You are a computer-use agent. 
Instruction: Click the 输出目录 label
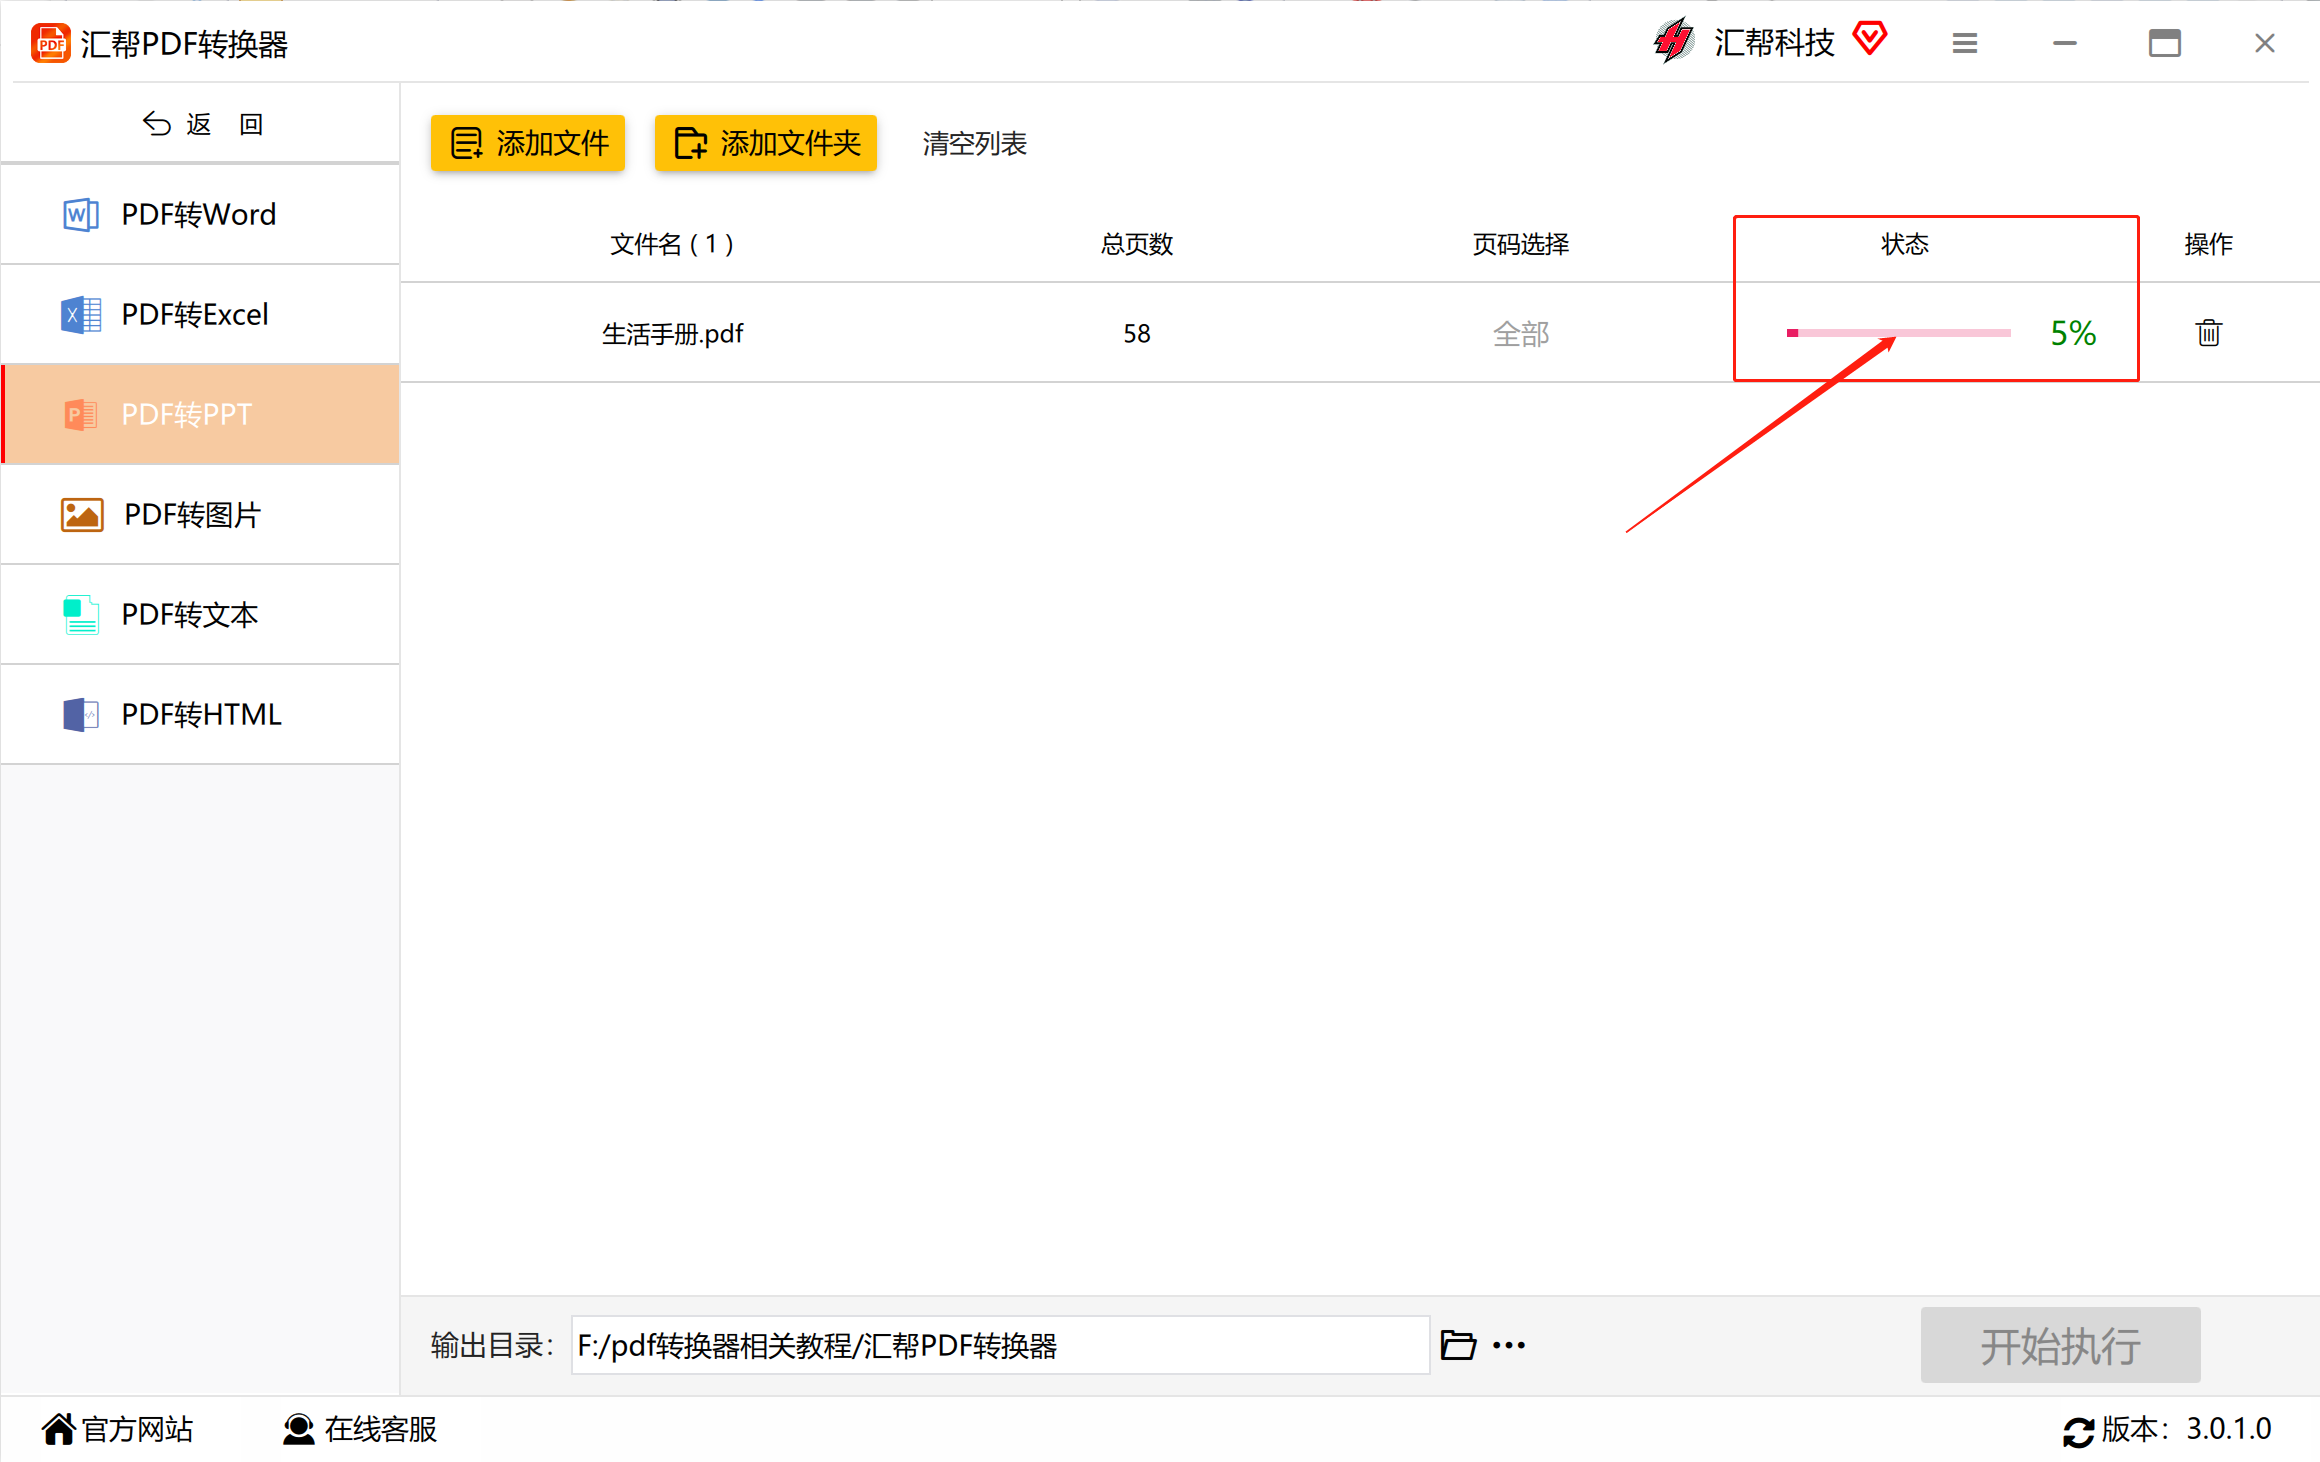tap(492, 1345)
